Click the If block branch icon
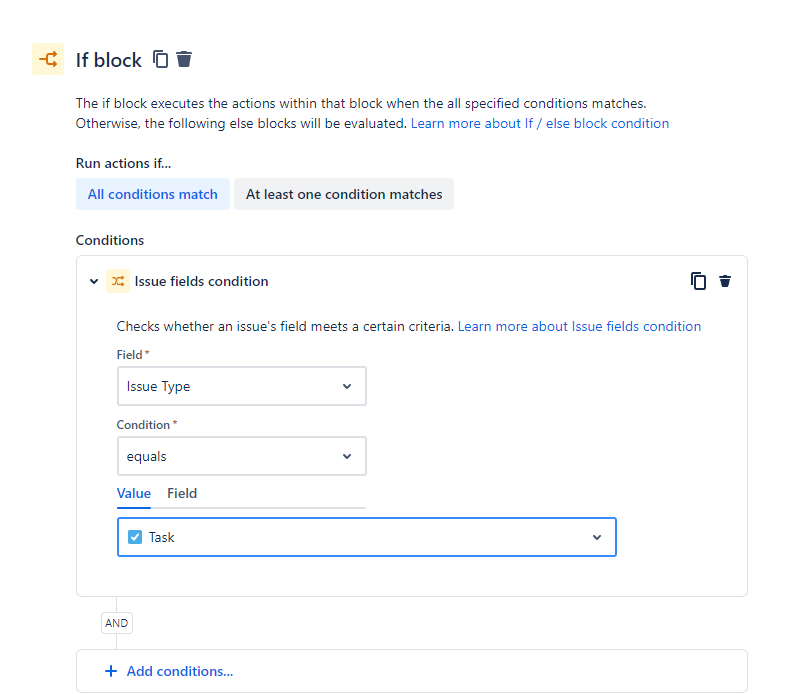 (x=48, y=59)
